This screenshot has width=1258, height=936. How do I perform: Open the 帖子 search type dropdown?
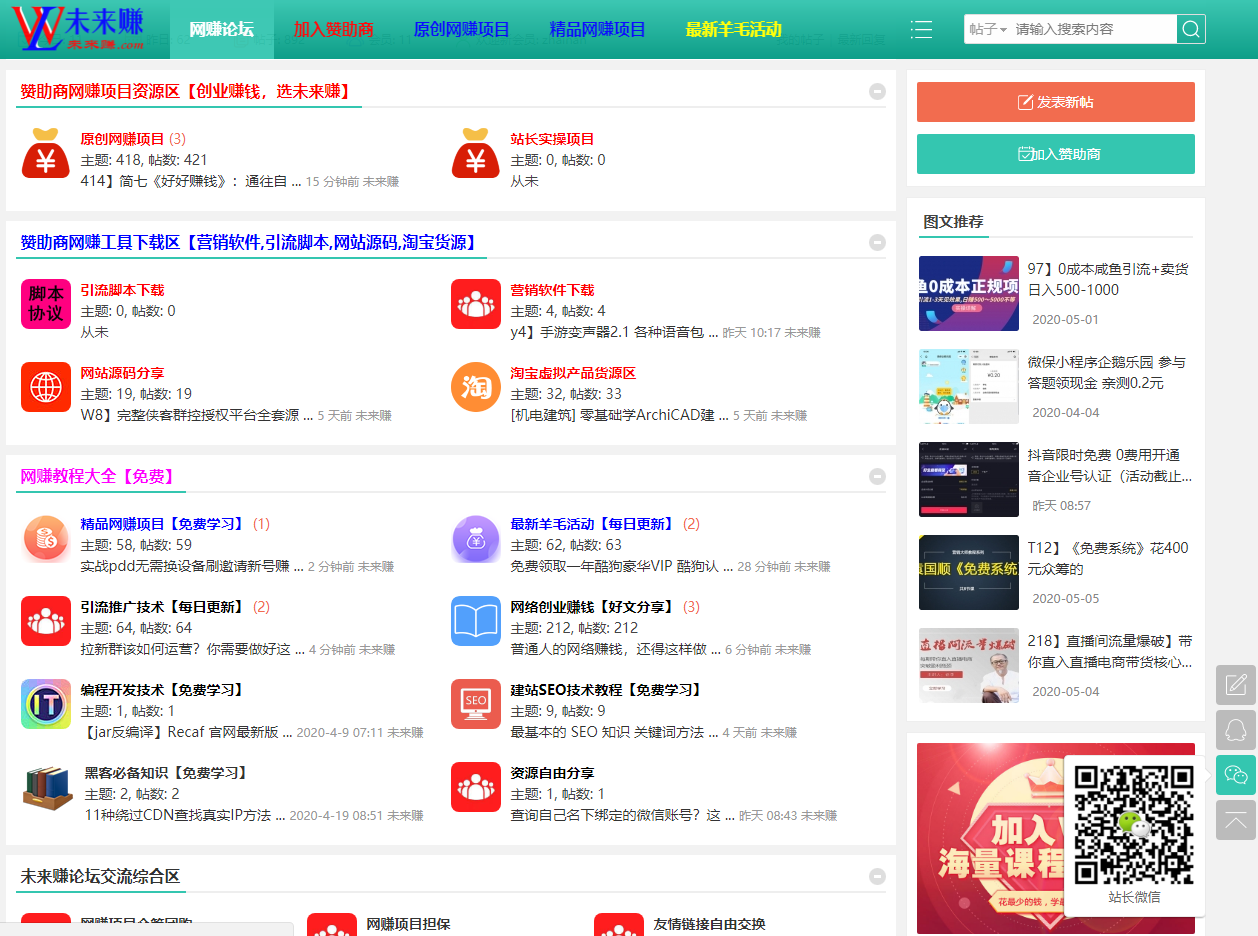click(x=987, y=29)
